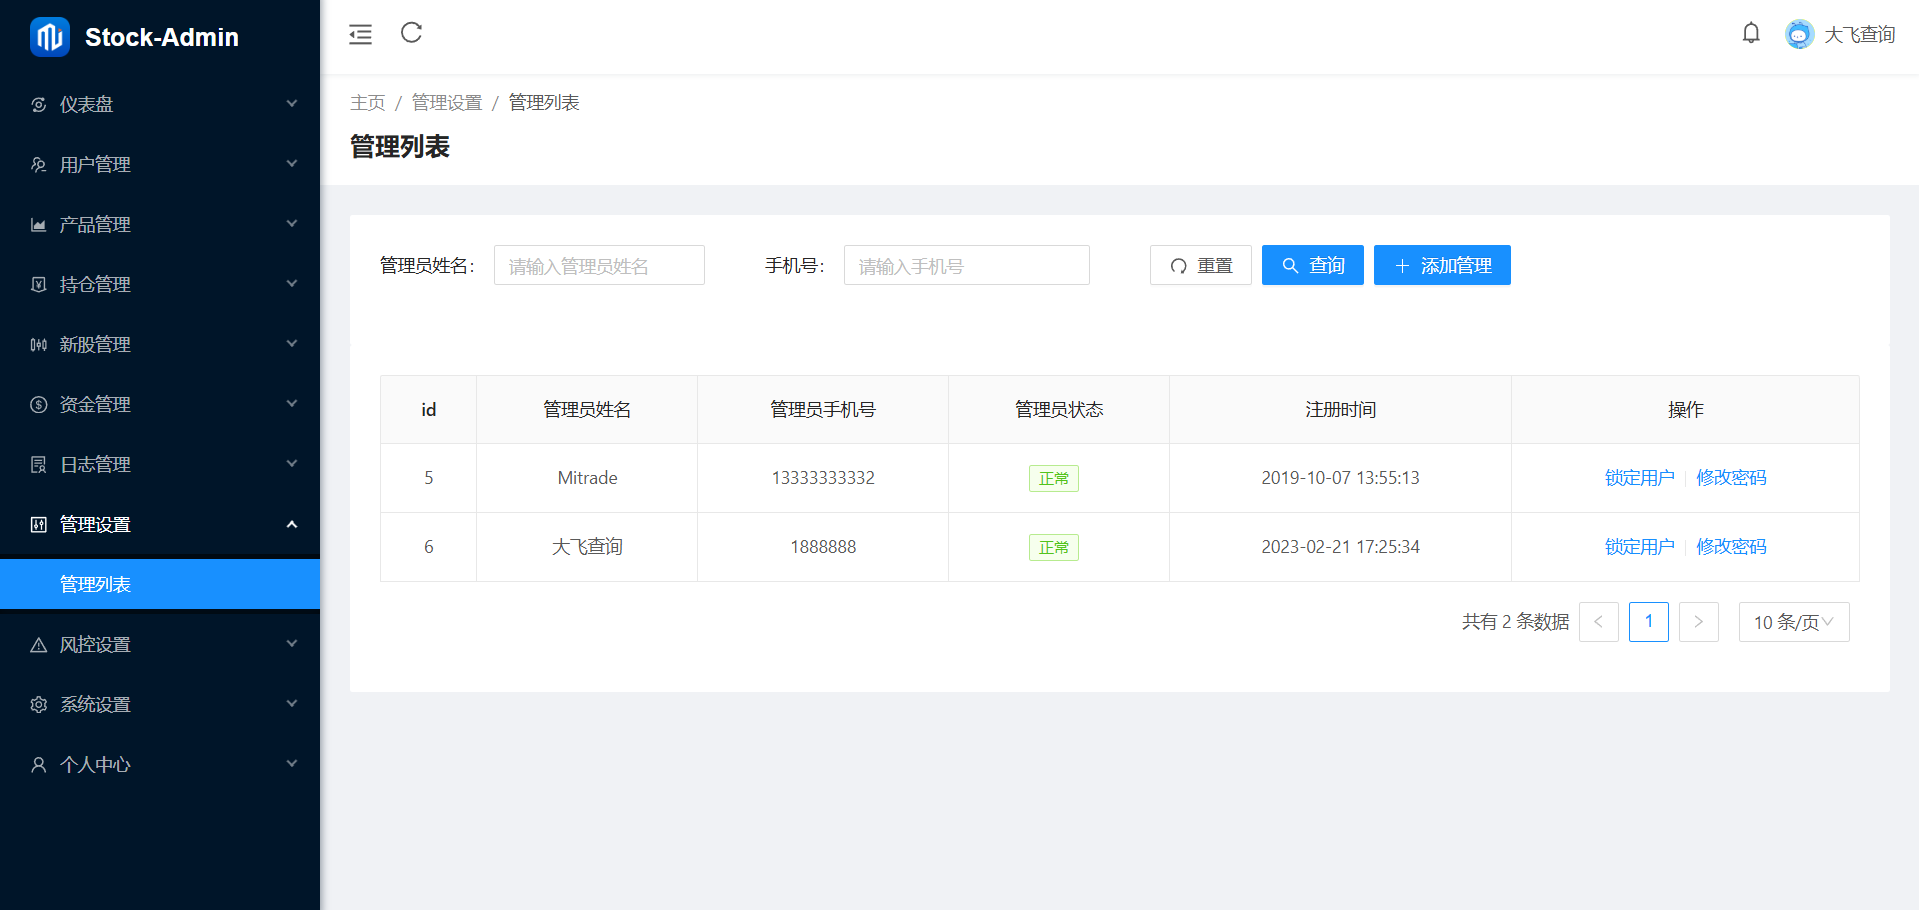1919x910 pixels.
Task: Click the 系统设置 gear icon
Action: tap(39, 705)
